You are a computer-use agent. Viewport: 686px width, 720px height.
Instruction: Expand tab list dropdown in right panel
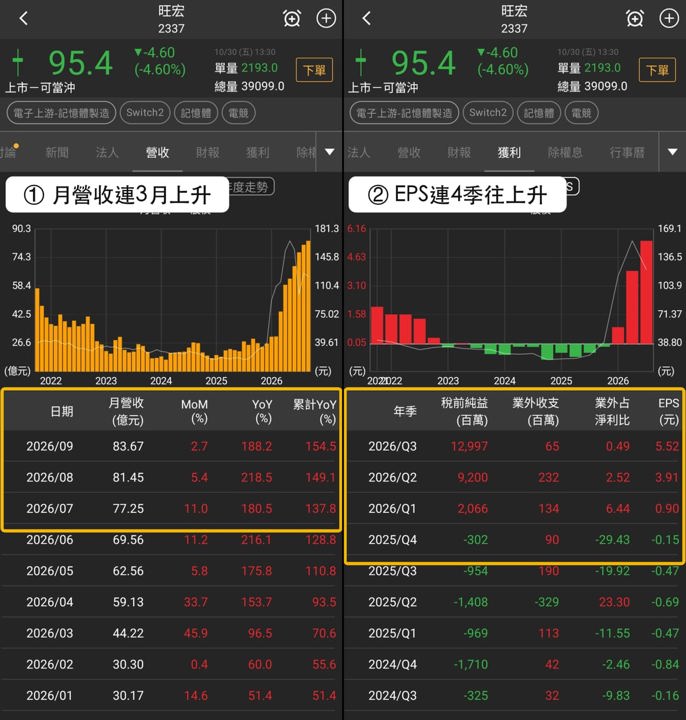(672, 152)
